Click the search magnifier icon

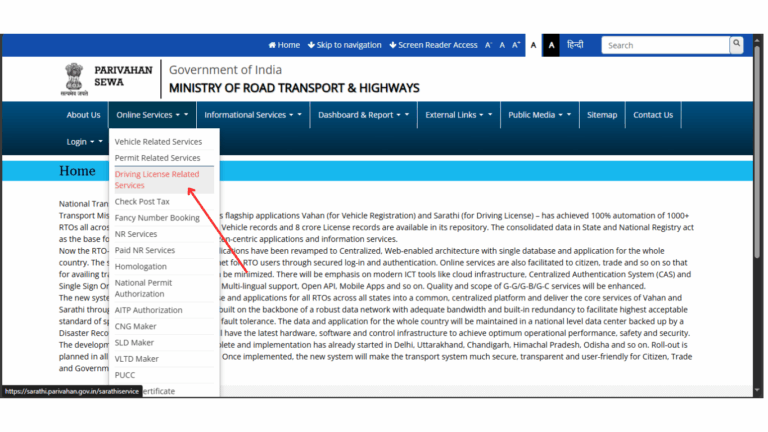click(x=736, y=45)
